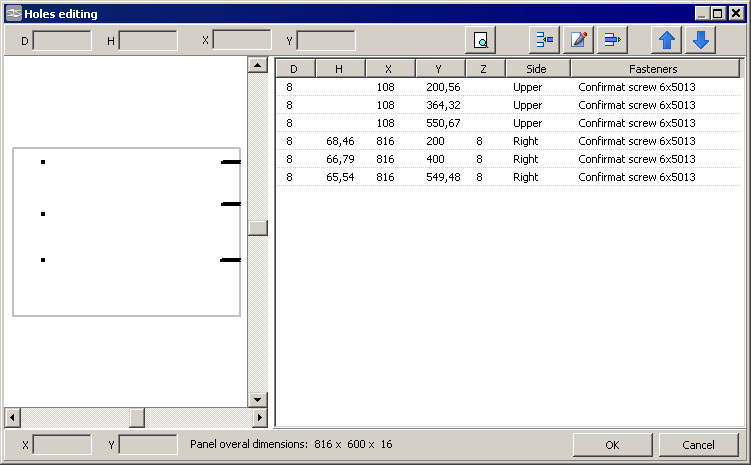Click Panel overal dimensions text
Viewport: 751px width, 465px height.
pos(291,444)
